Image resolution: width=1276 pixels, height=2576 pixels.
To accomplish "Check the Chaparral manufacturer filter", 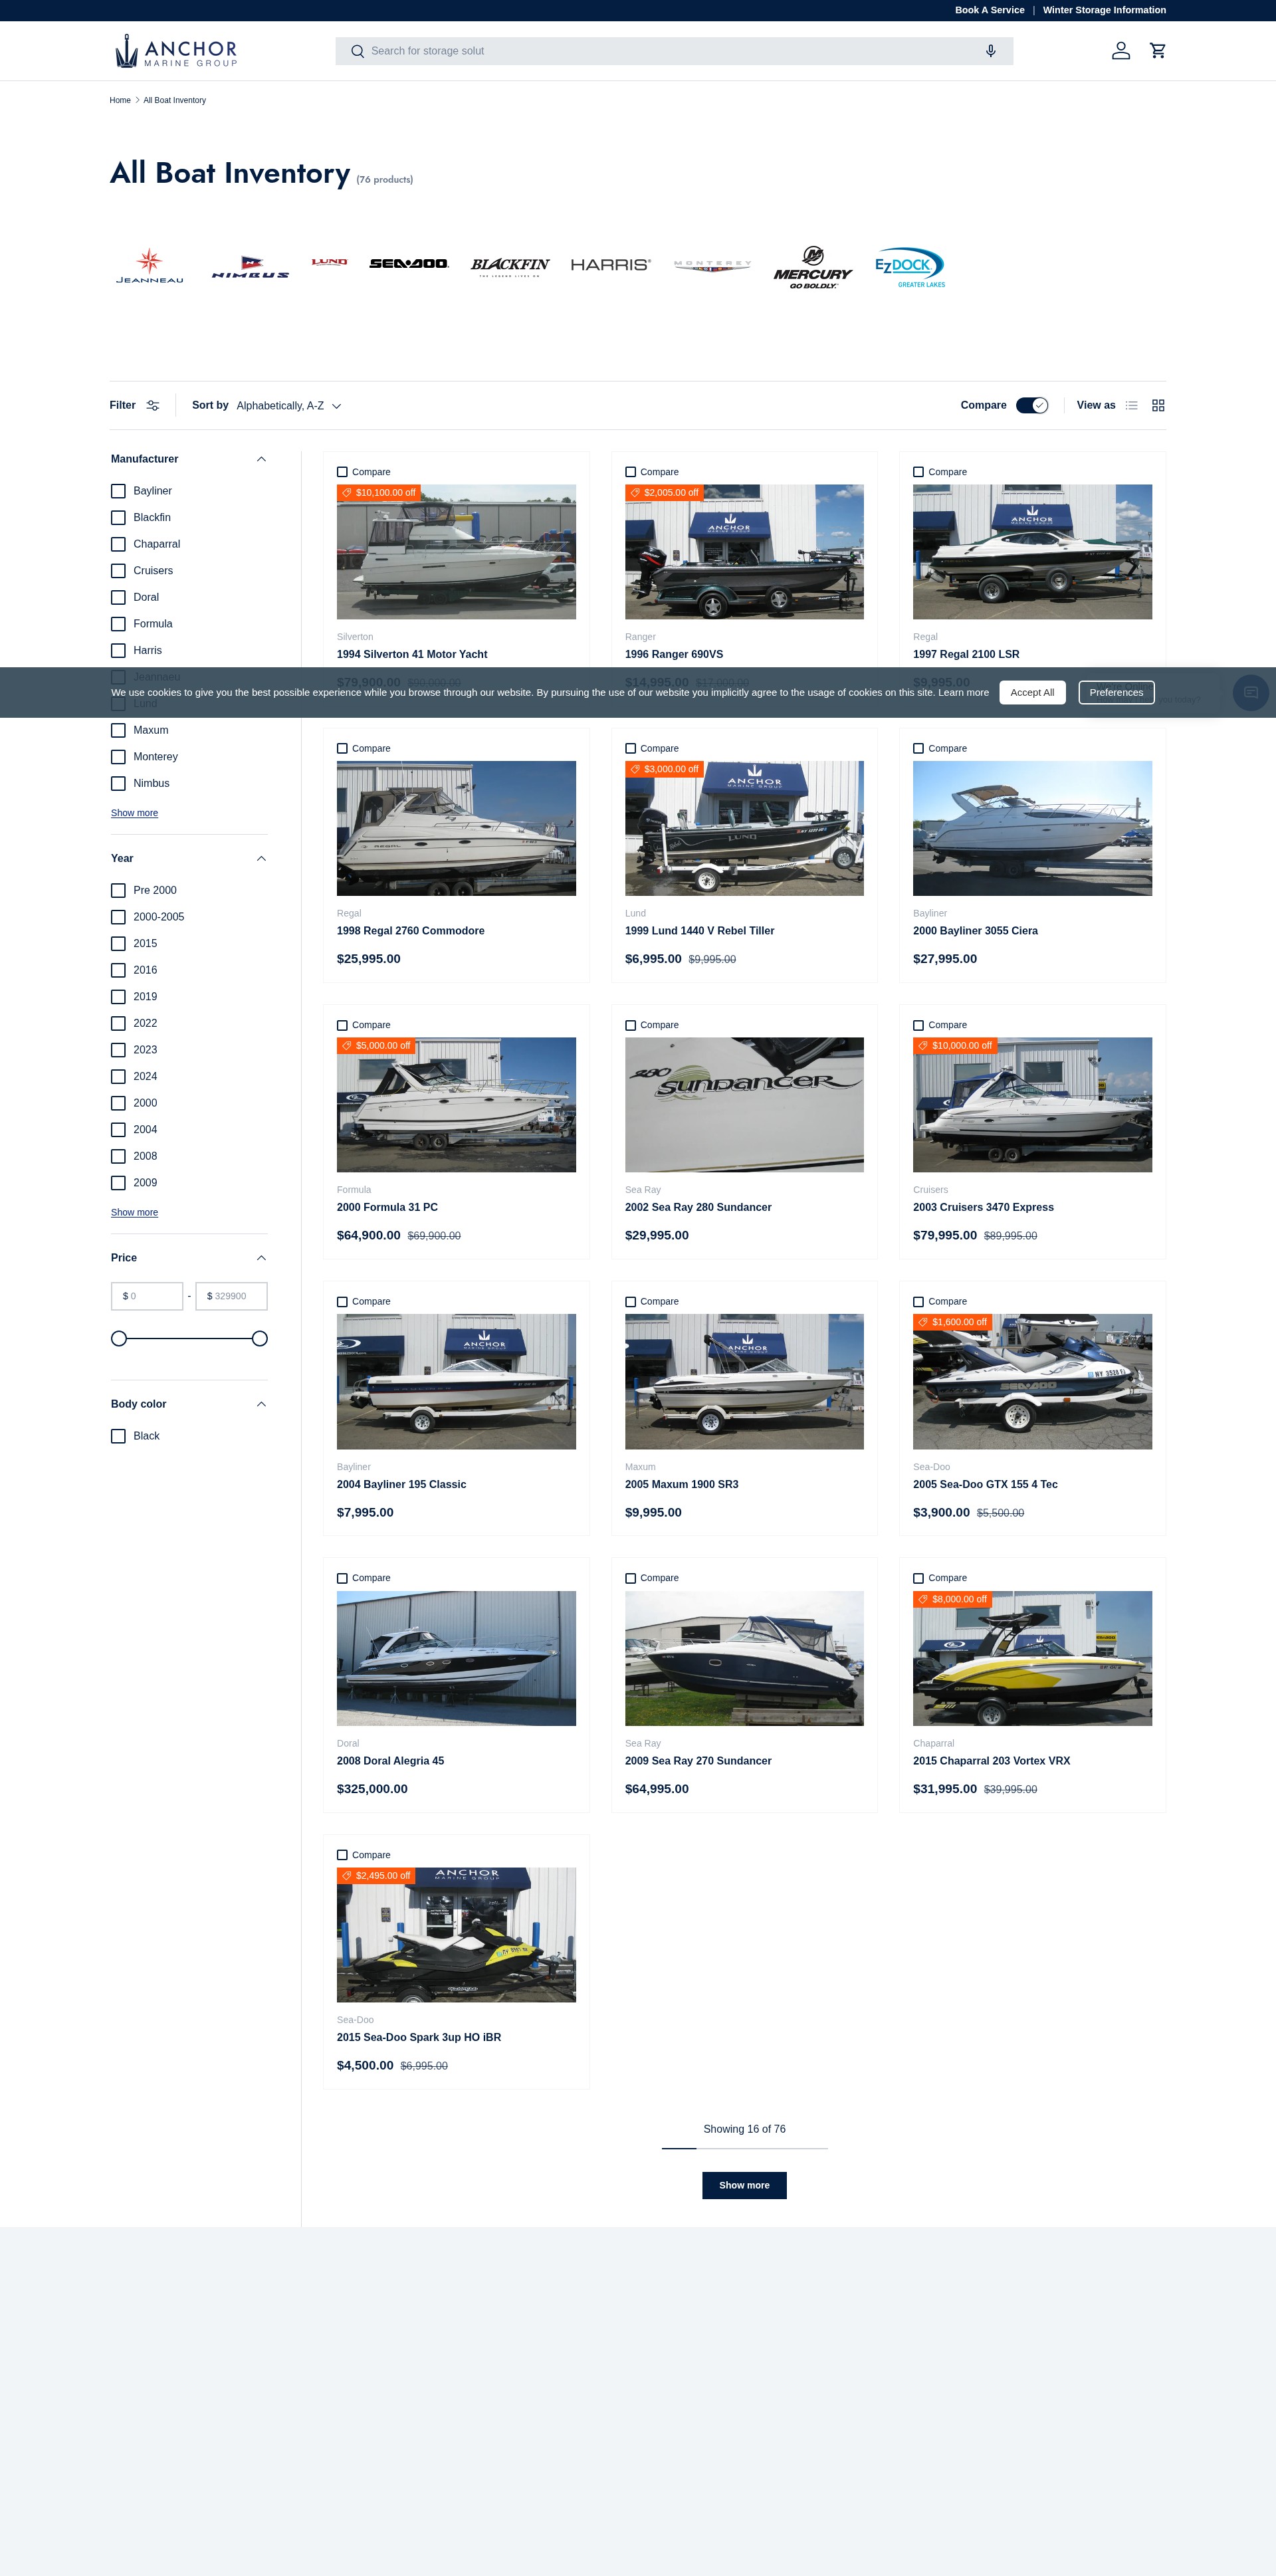I will pyautogui.click(x=118, y=544).
